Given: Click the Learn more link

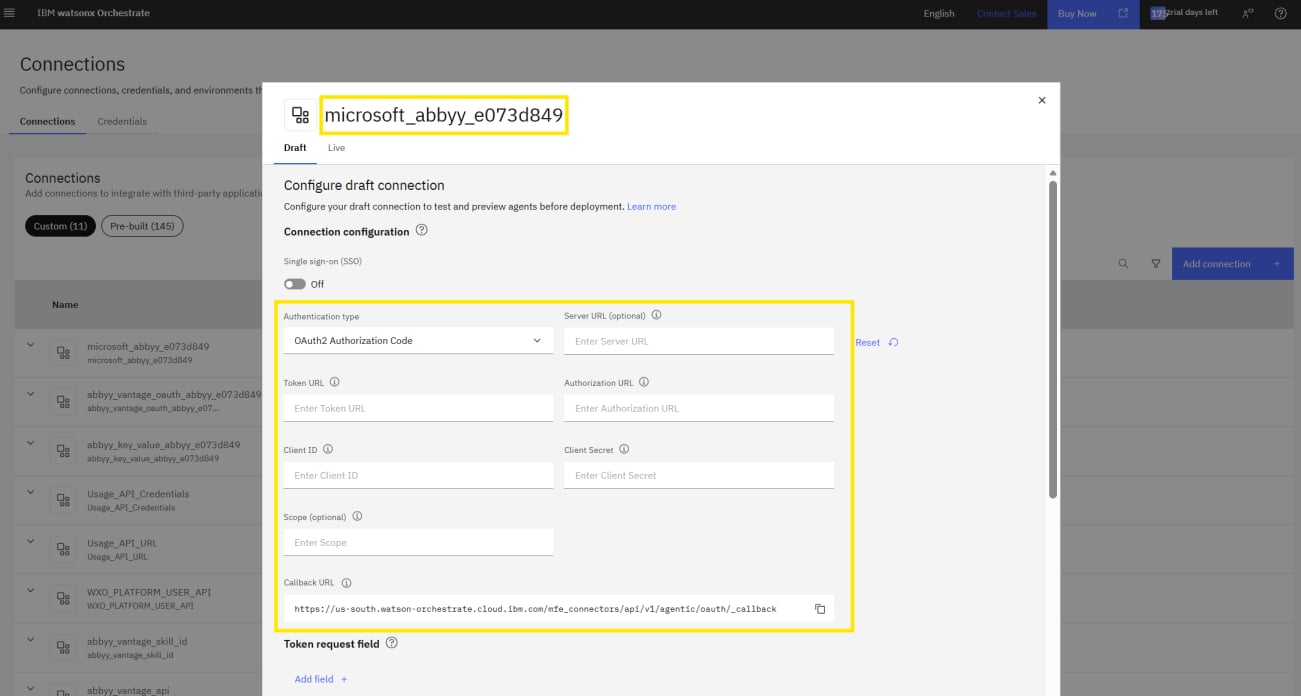Looking at the screenshot, I should pos(651,207).
